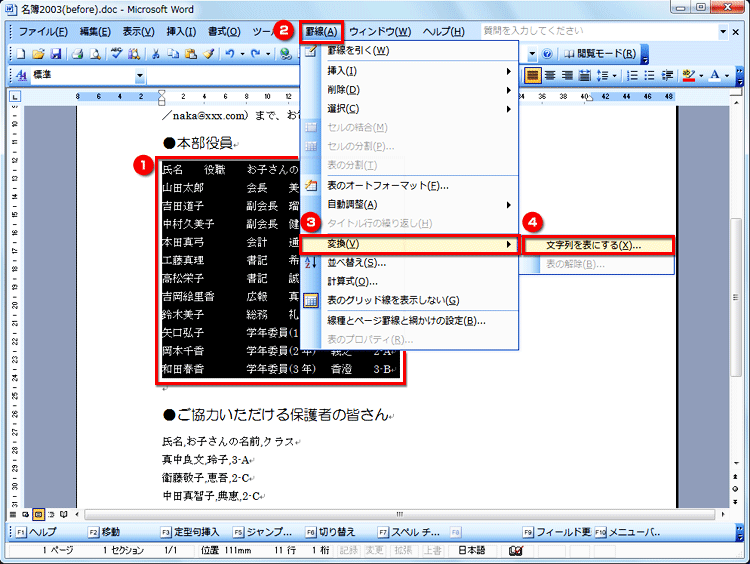
Task: Paste from clipboard icon
Action: 190,54
